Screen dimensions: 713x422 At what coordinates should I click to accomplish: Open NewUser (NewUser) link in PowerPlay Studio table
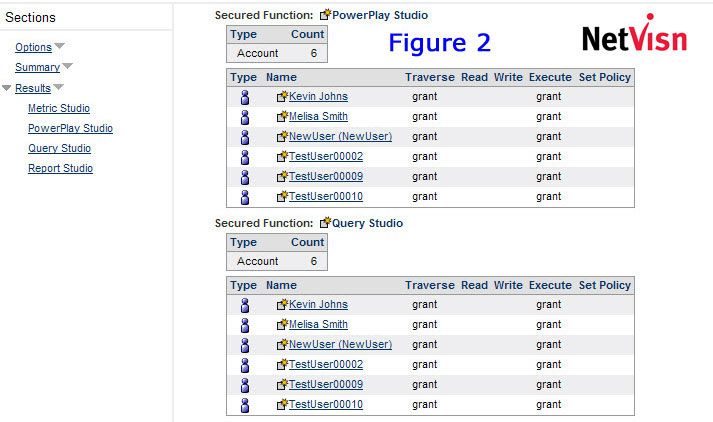pyautogui.click(x=340, y=136)
